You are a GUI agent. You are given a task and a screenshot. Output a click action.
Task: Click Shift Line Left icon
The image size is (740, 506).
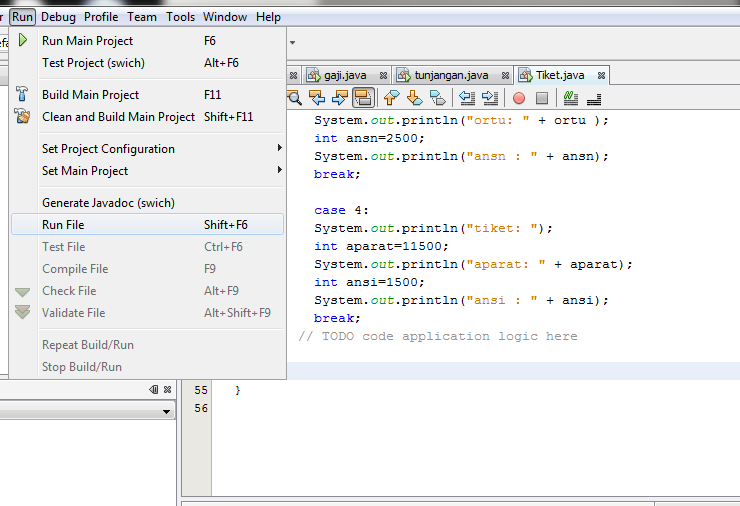467,98
